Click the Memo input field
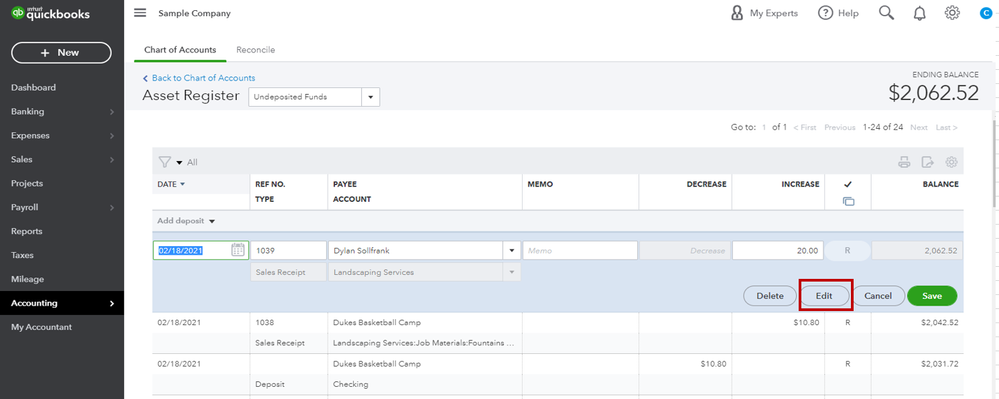 [x=580, y=250]
